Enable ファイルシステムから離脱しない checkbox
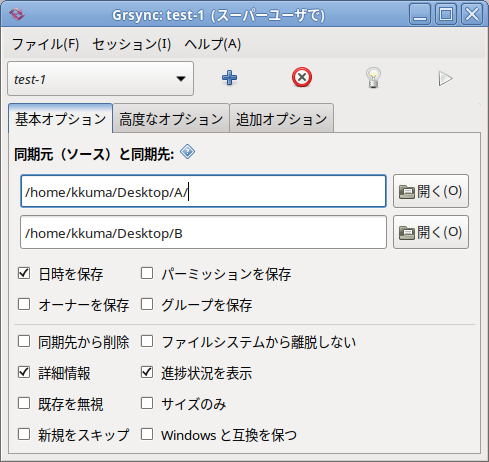This screenshot has width=489, height=462. click(147, 341)
